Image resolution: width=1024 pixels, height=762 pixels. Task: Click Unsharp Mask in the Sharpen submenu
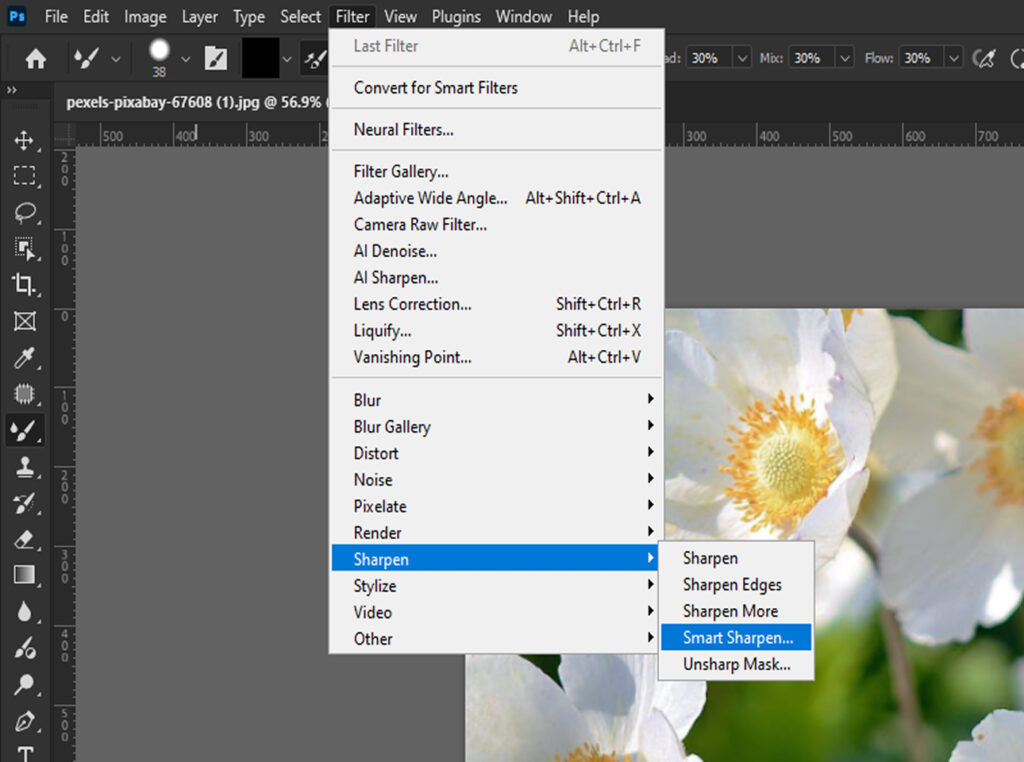pyautogui.click(x=736, y=664)
